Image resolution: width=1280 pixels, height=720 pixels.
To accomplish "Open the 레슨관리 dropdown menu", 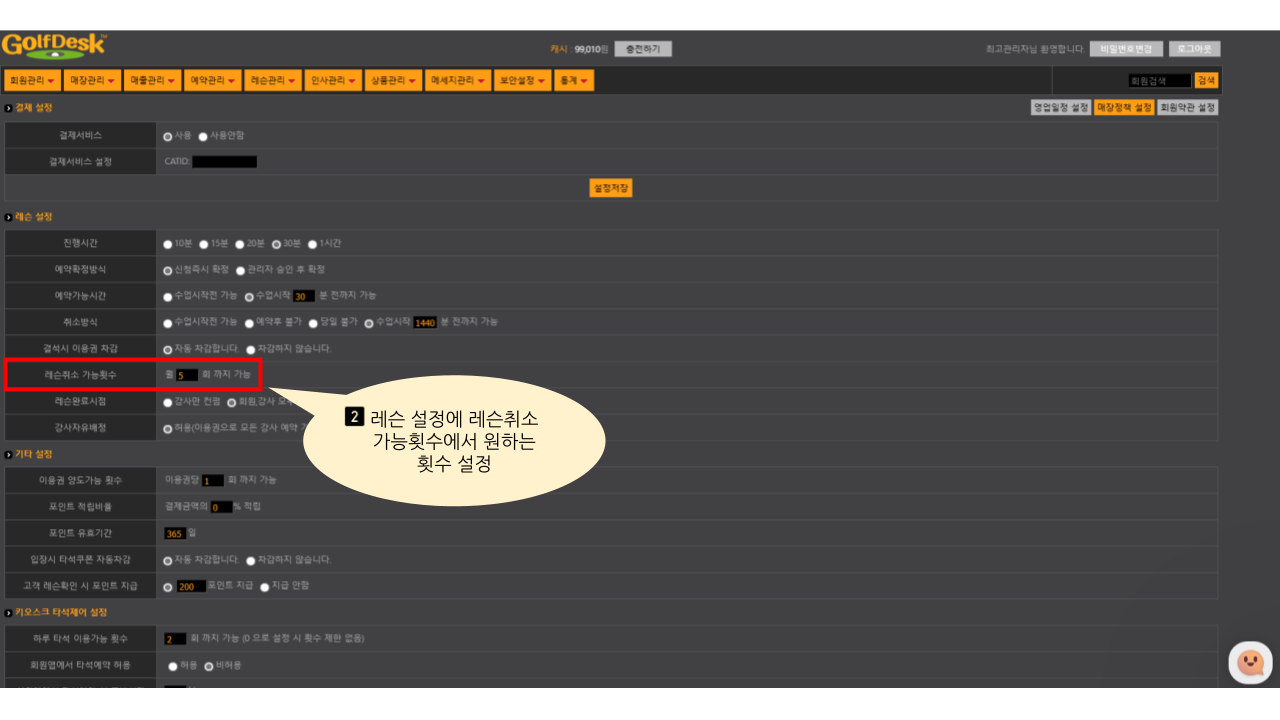I will pyautogui.click(x=274, y=80).
